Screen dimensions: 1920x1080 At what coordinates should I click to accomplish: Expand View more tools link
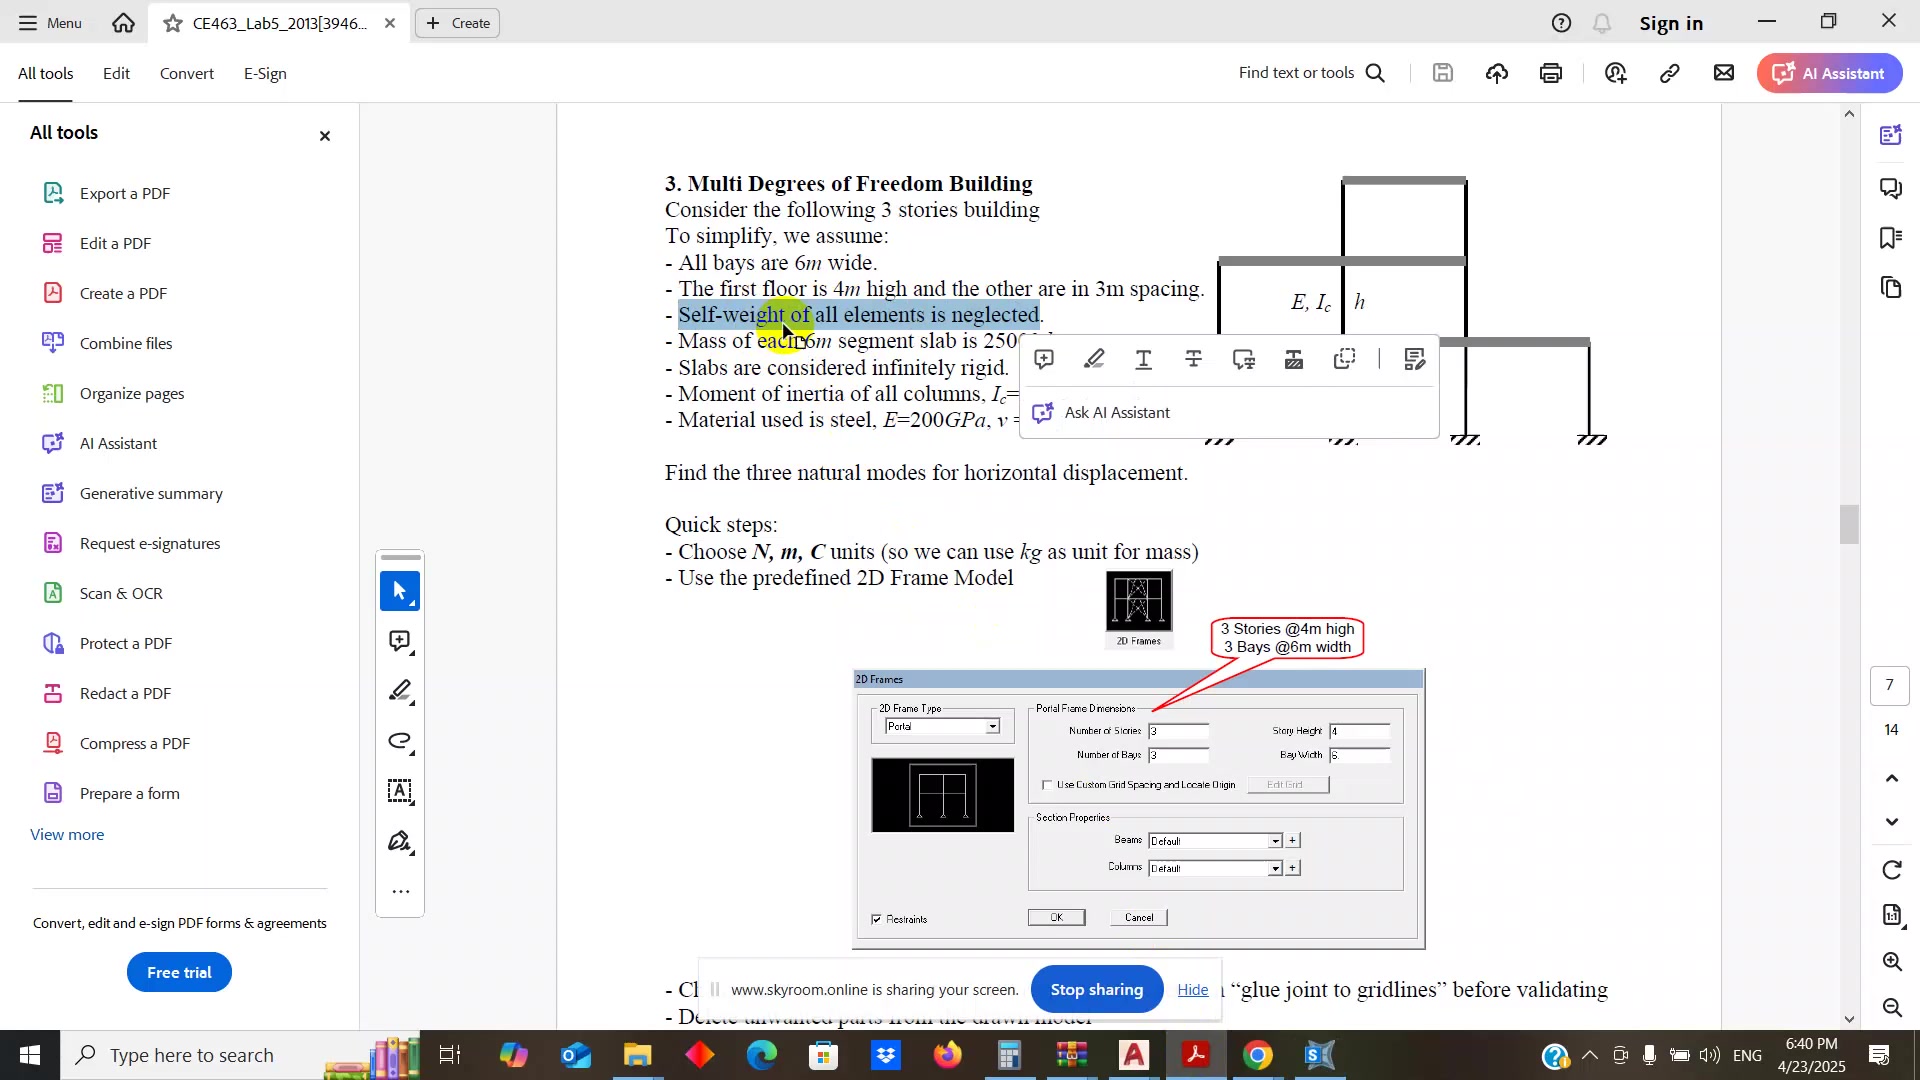pyautogui.click(x=67, y=835)
